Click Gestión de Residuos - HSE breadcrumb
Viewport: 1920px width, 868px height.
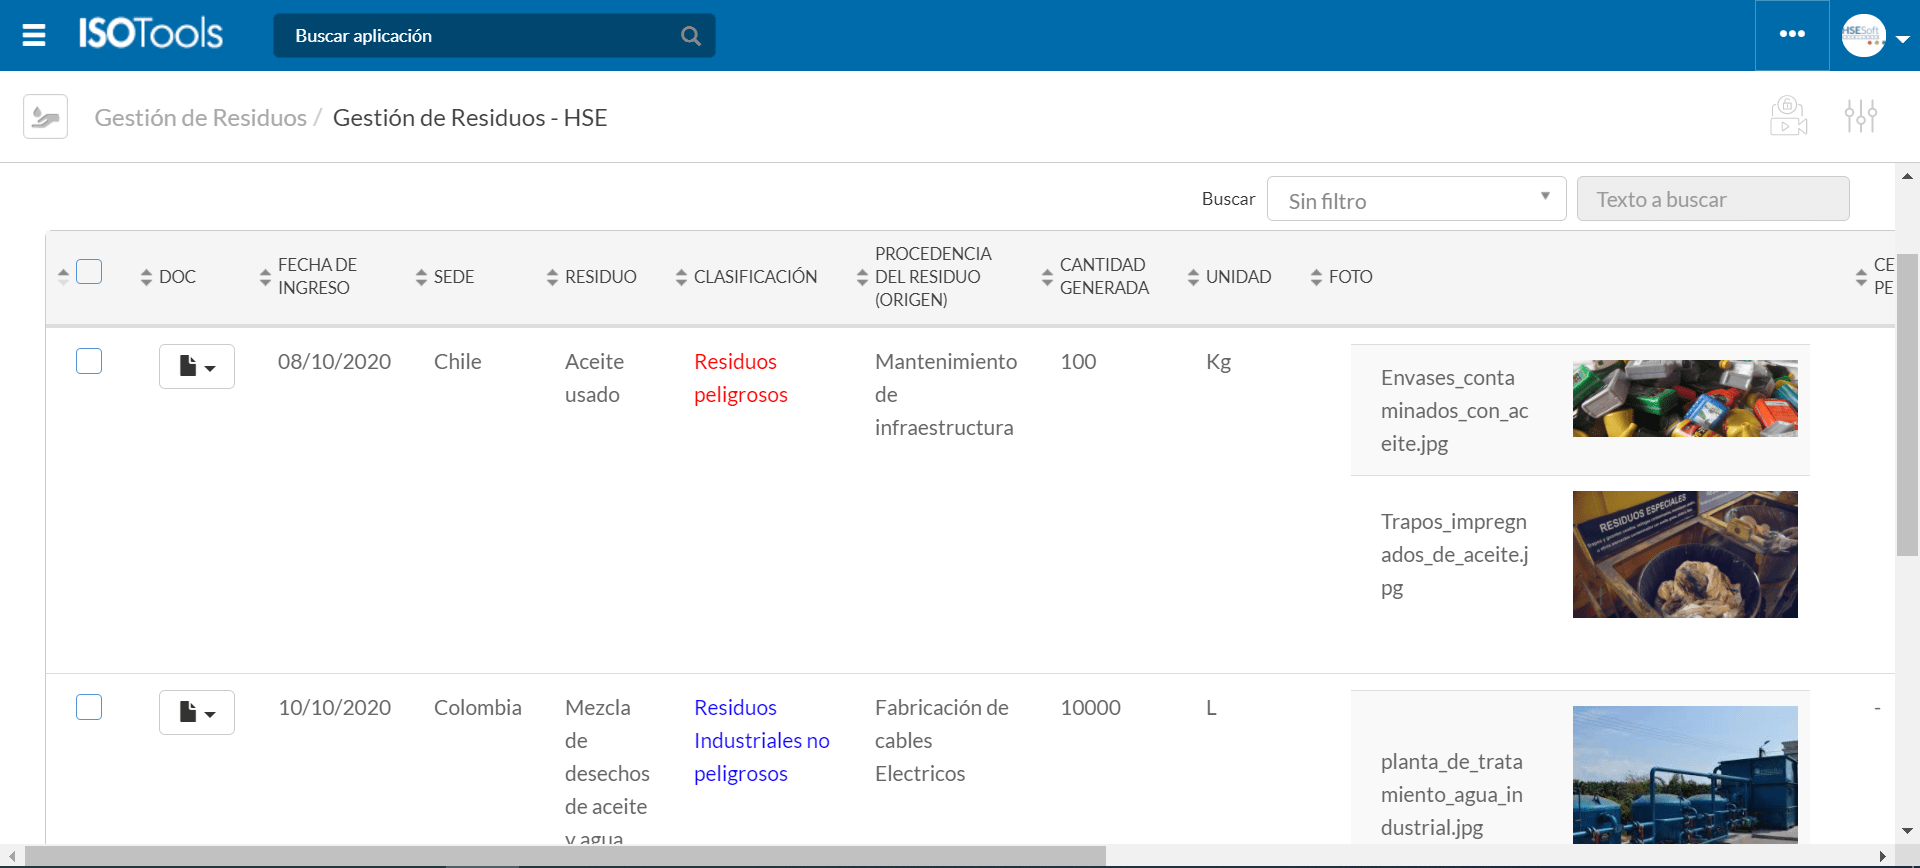470,118
